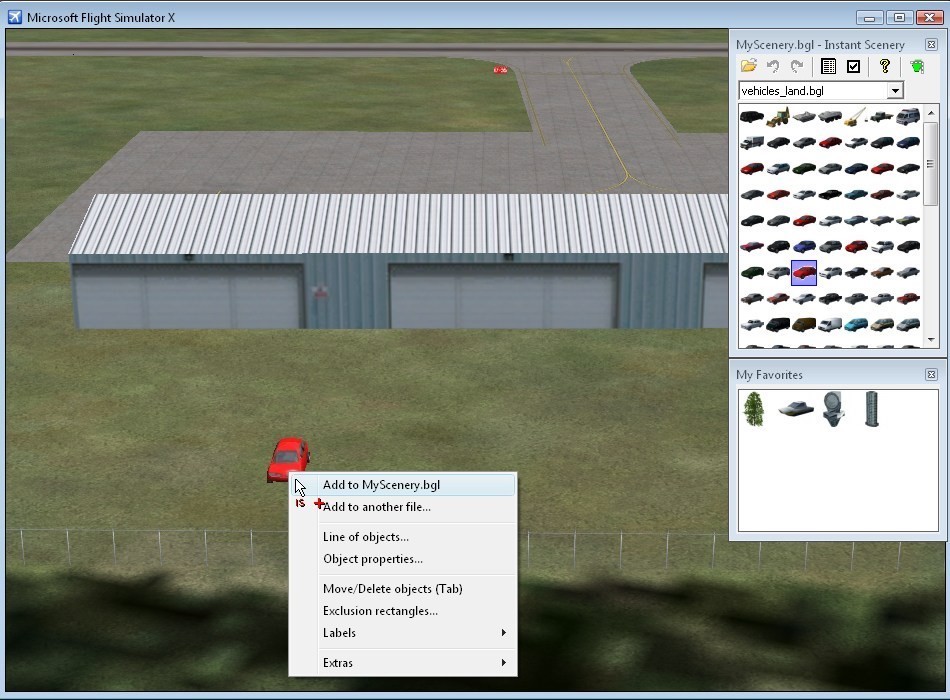Open Object properties... from context menu

click(x=372, y=559)
